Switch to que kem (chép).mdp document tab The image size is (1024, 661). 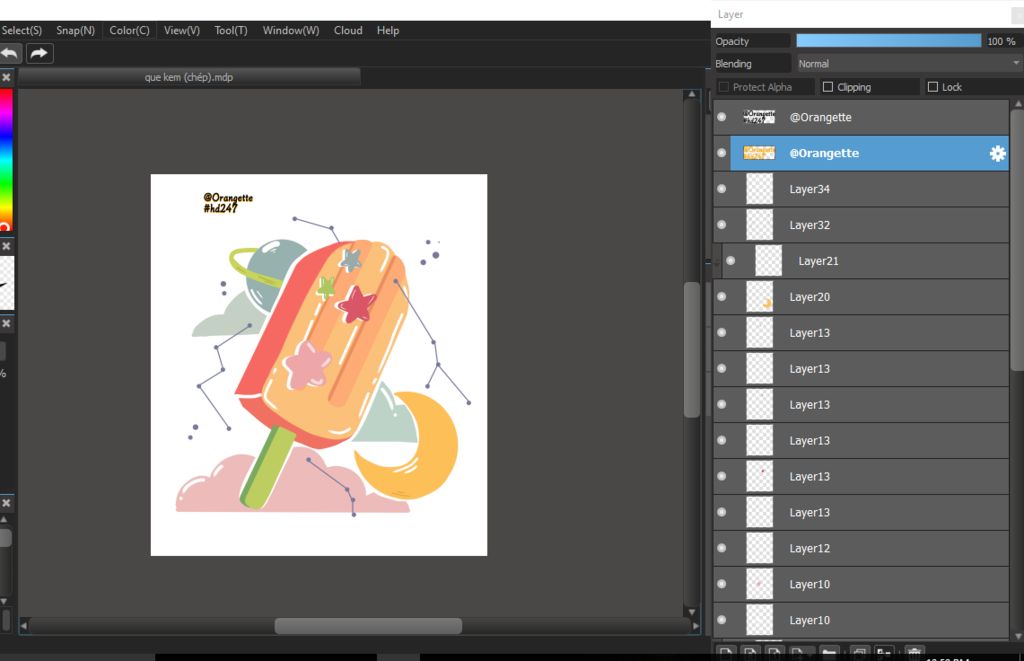click(x=189, y=77)
